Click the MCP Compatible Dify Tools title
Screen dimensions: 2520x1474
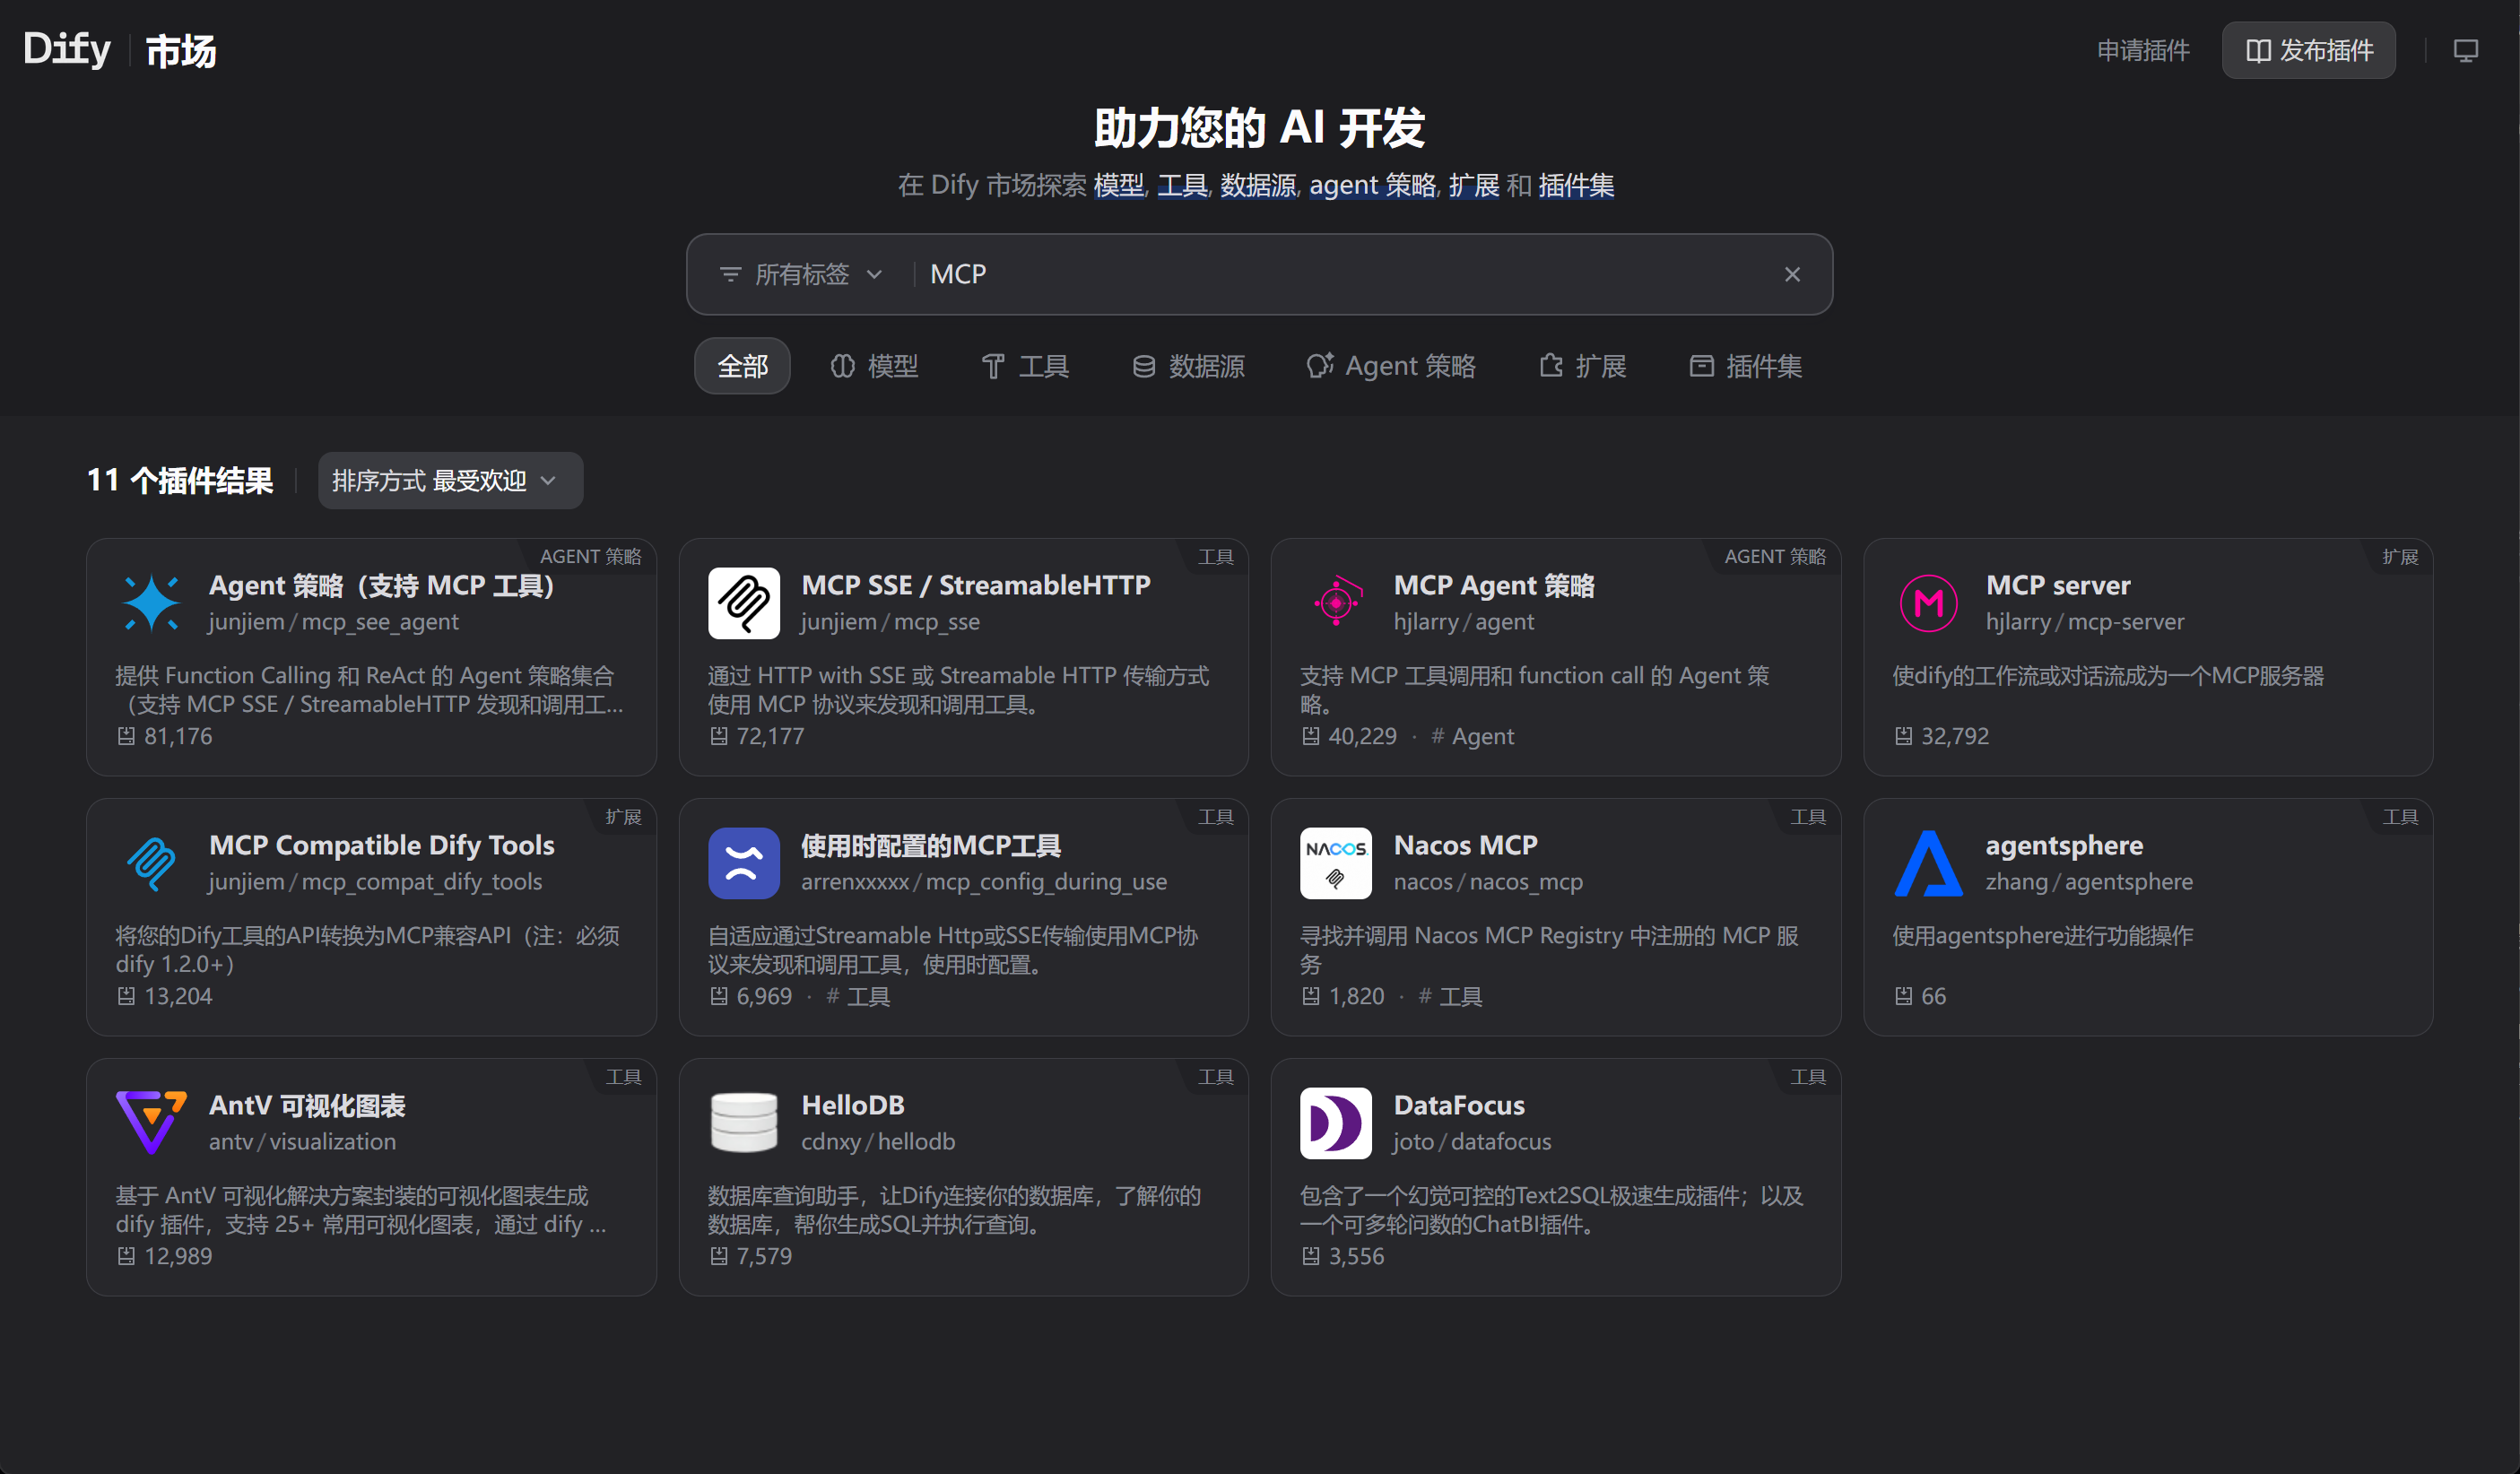pos(381,845)
